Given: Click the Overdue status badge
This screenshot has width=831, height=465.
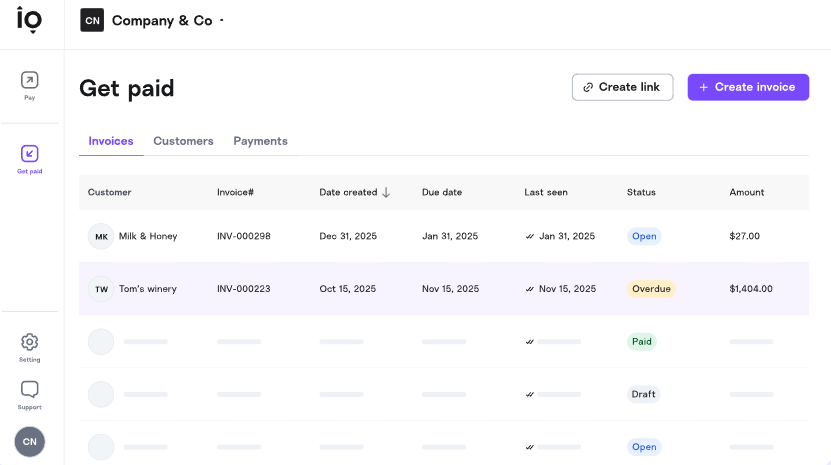Looking at the screenshot, I should (651, 289).
